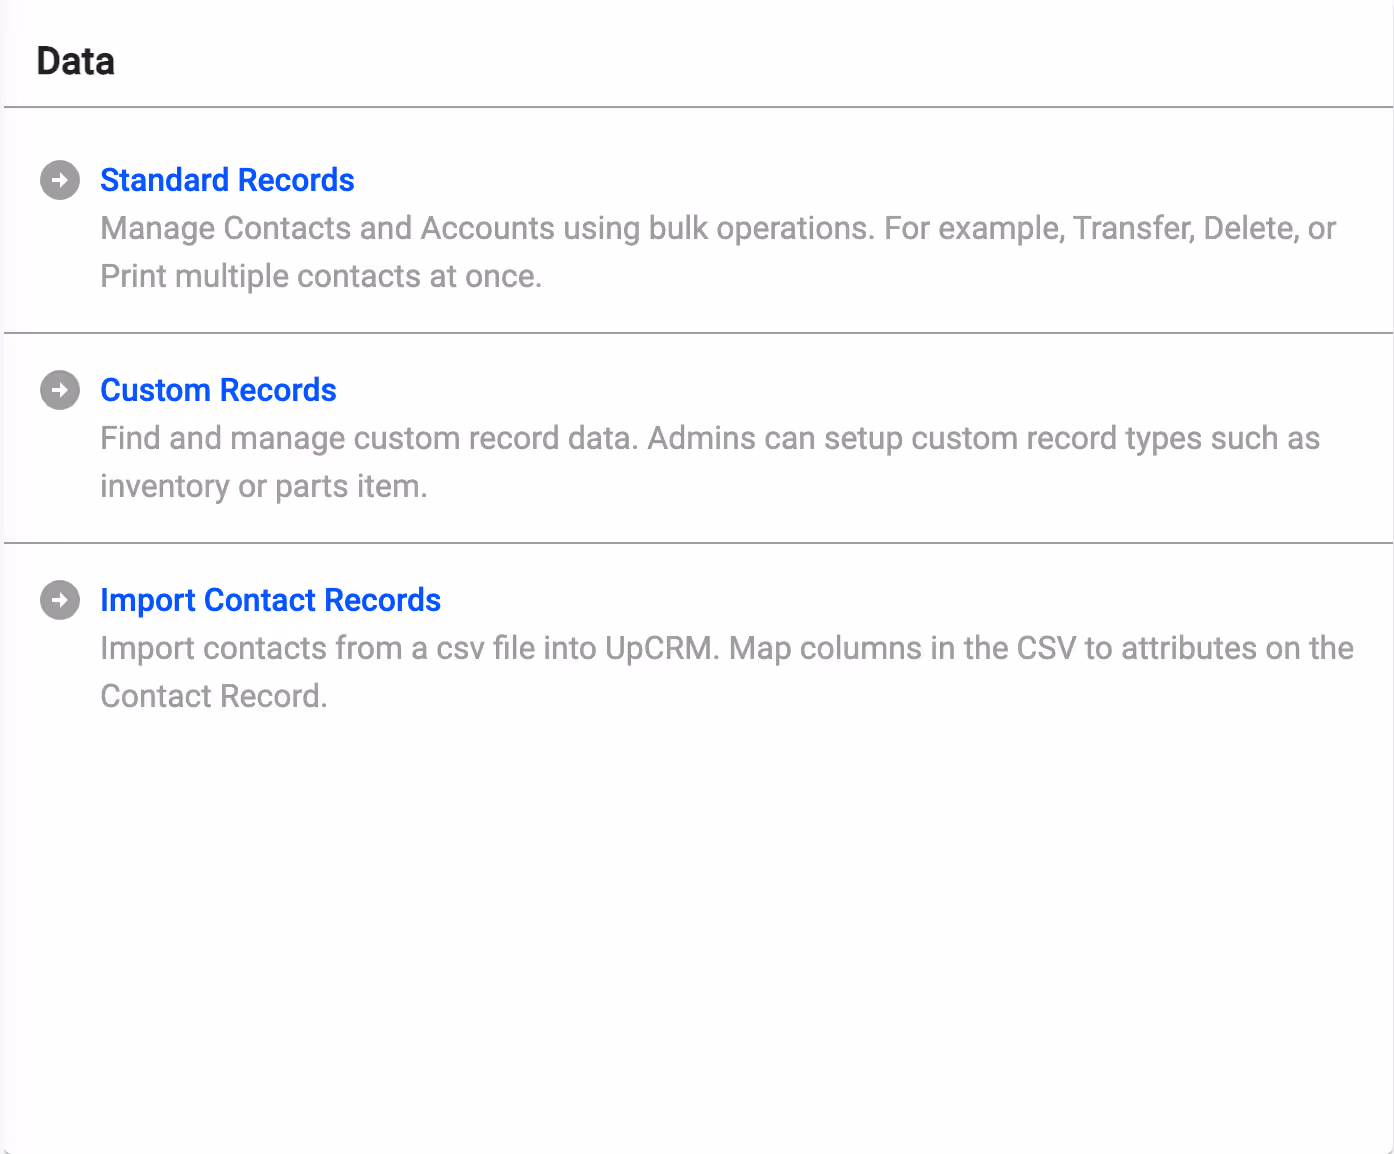Screen dimensions: 1394x1154
Task: Click the 'inventory or parts item' line
Action: click(264, 487)
